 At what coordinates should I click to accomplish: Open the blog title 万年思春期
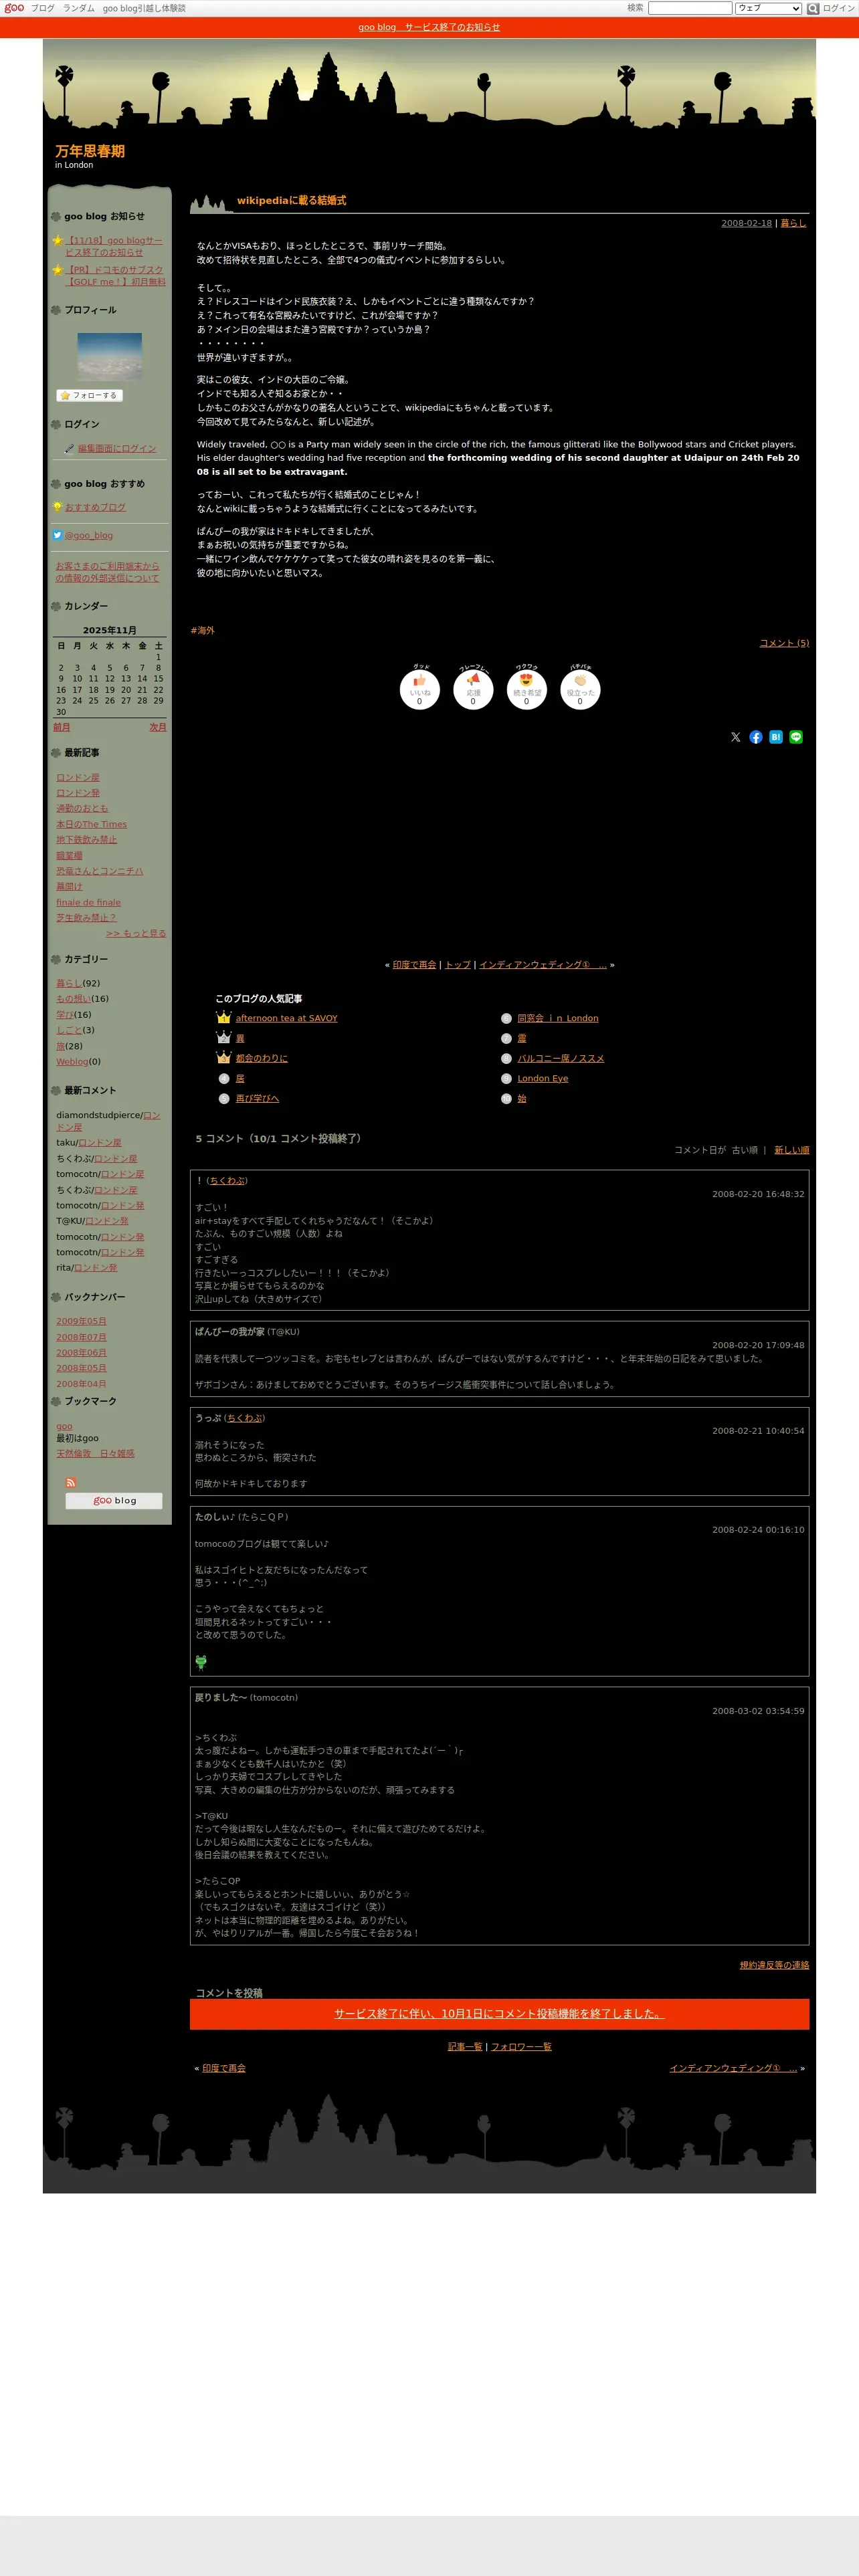coord(90,151)
